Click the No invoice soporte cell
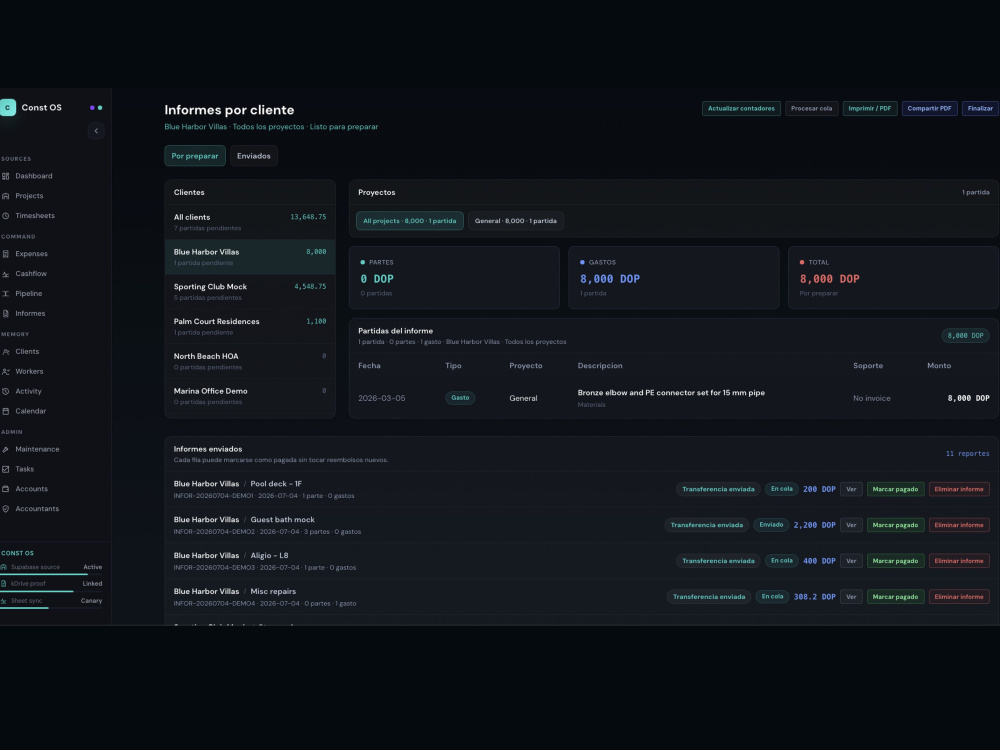This screenshot has height=750, width=1000. (x=872, y=398)
